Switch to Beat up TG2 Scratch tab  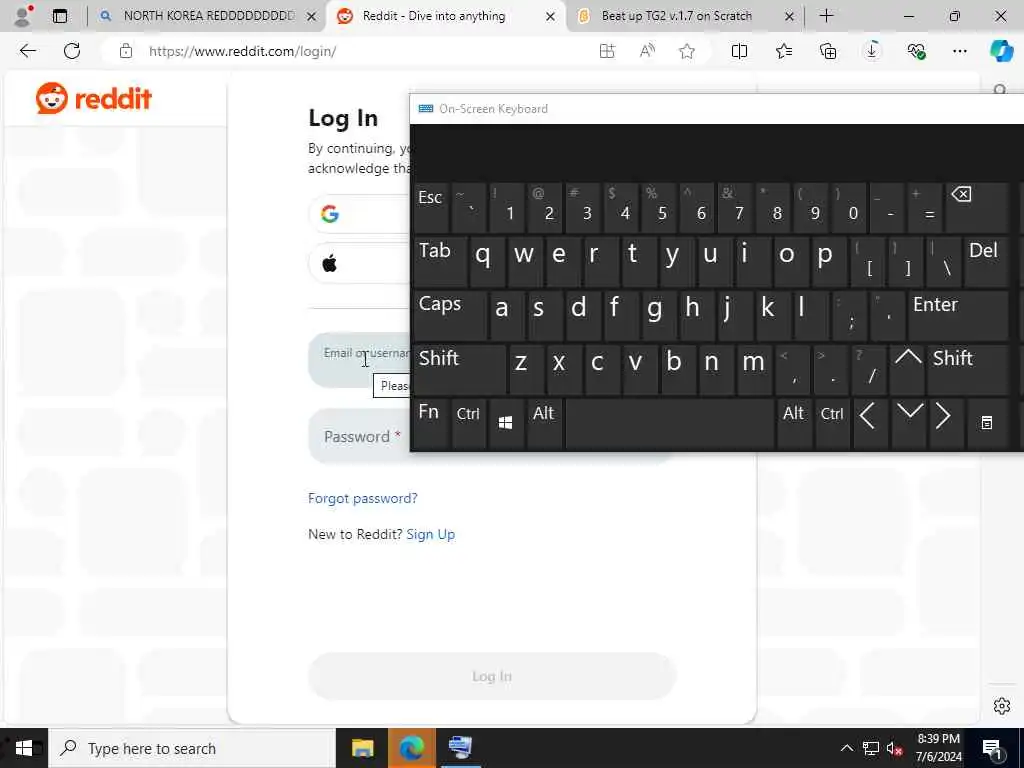684,16
